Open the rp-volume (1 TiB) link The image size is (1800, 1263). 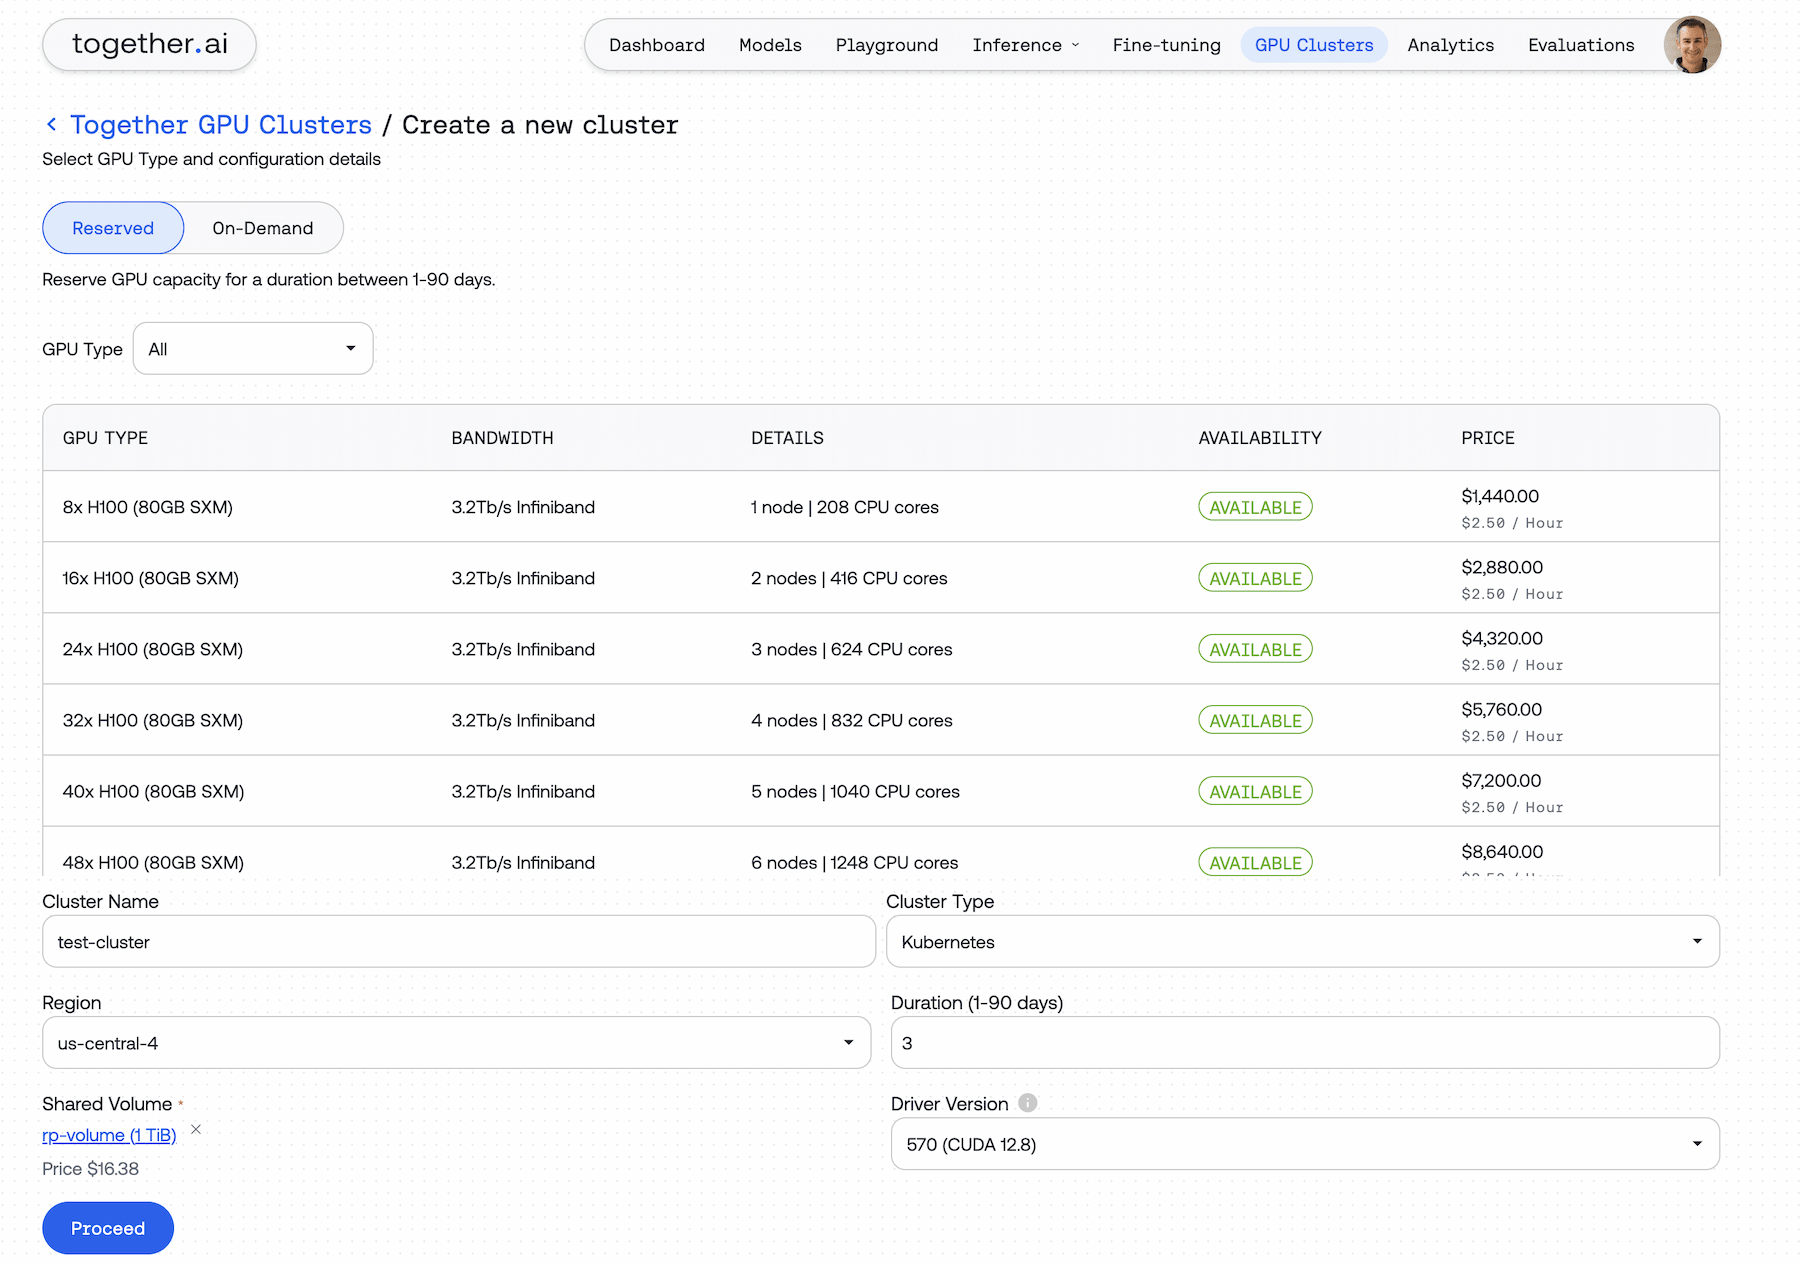109,1135
